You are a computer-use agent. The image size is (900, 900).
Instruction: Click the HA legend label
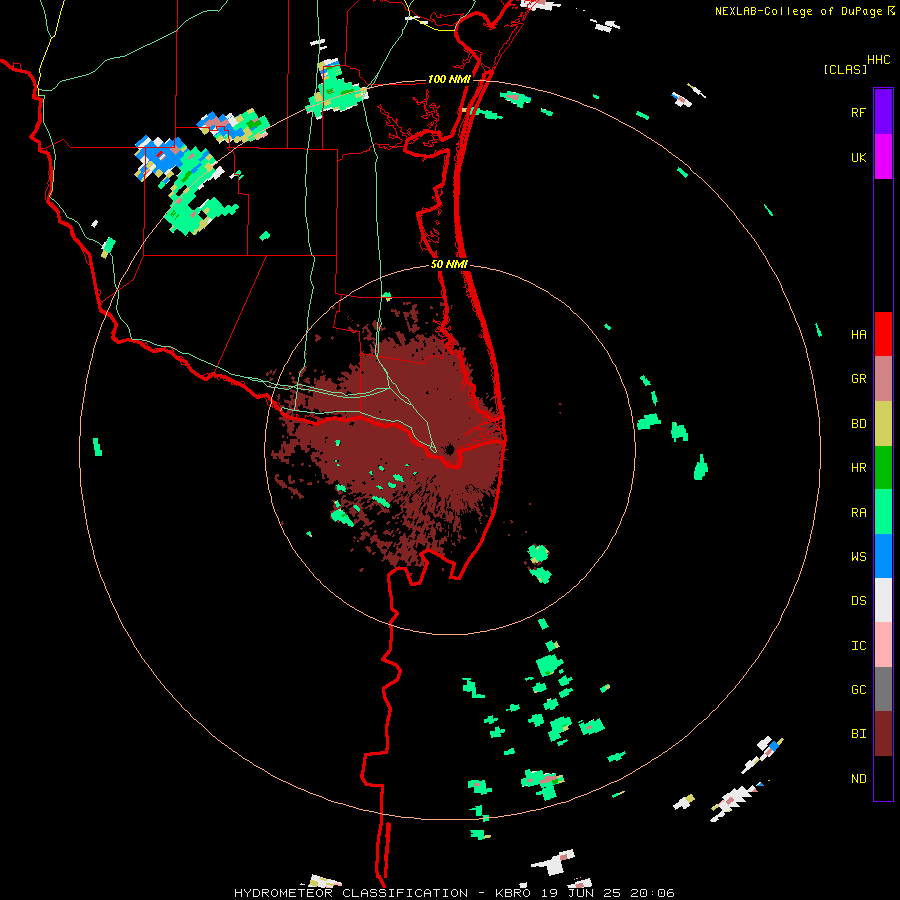(x=858, y=335)
